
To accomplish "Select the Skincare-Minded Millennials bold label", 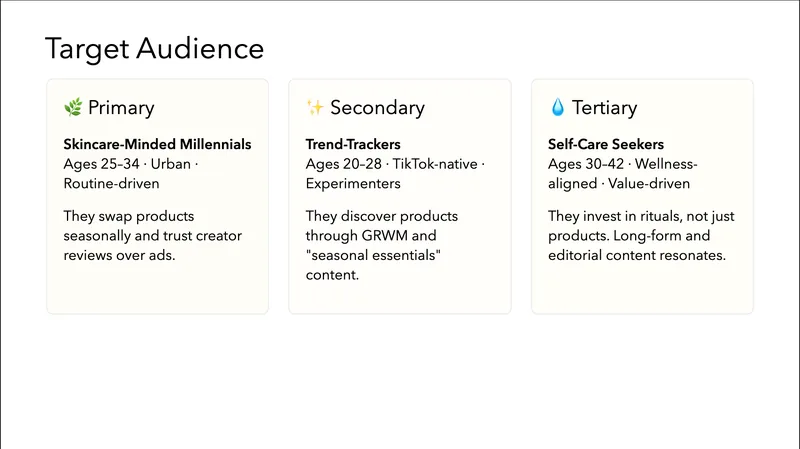I will [x=157, y=145].
